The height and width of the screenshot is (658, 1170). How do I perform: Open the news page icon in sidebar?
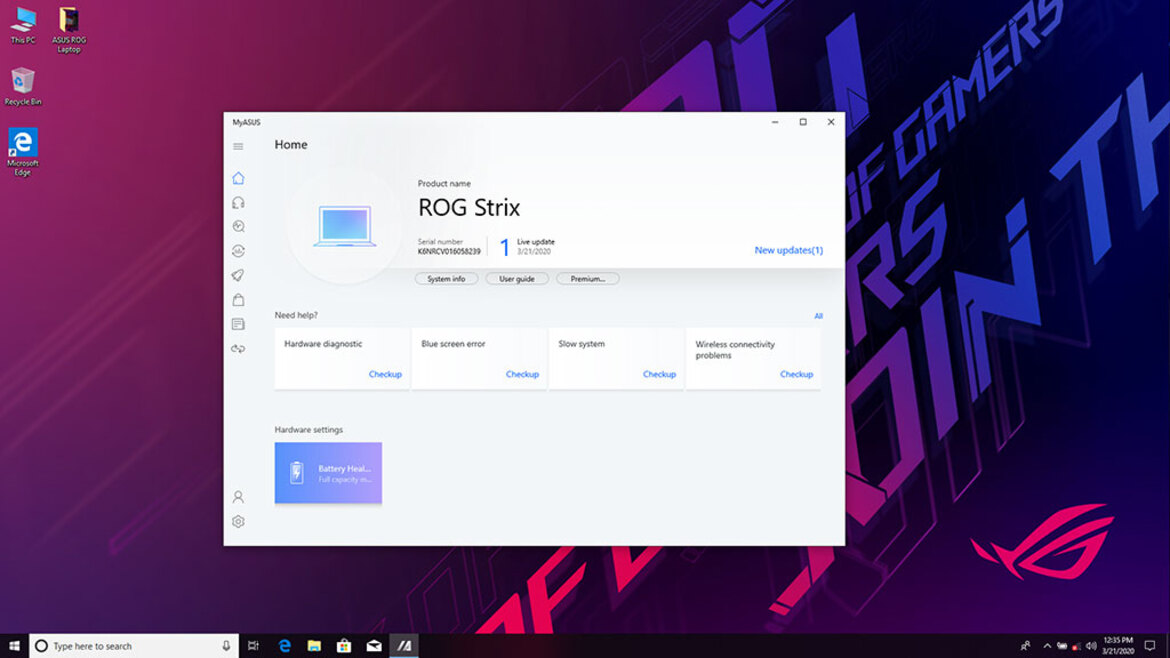(x=238, y=325)
